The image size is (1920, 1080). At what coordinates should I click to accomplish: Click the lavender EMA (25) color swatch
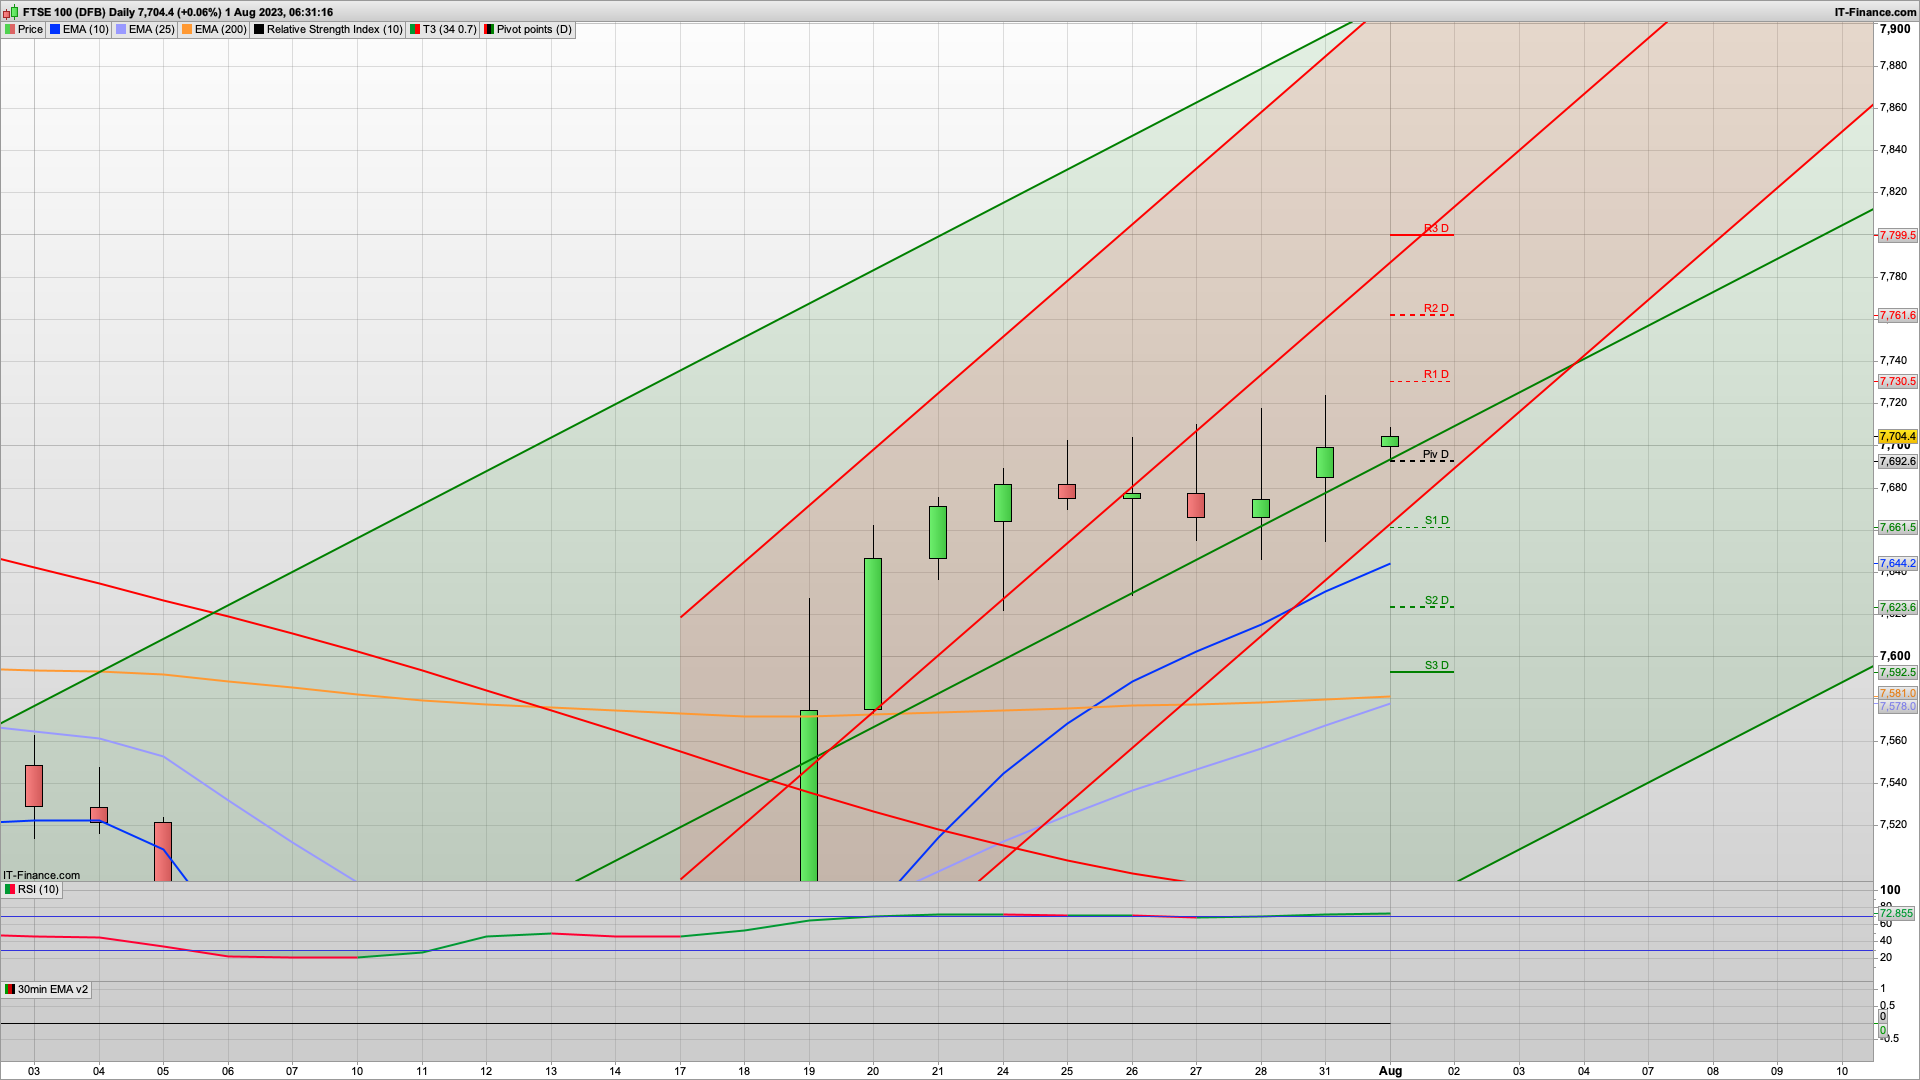pos(121,29)
